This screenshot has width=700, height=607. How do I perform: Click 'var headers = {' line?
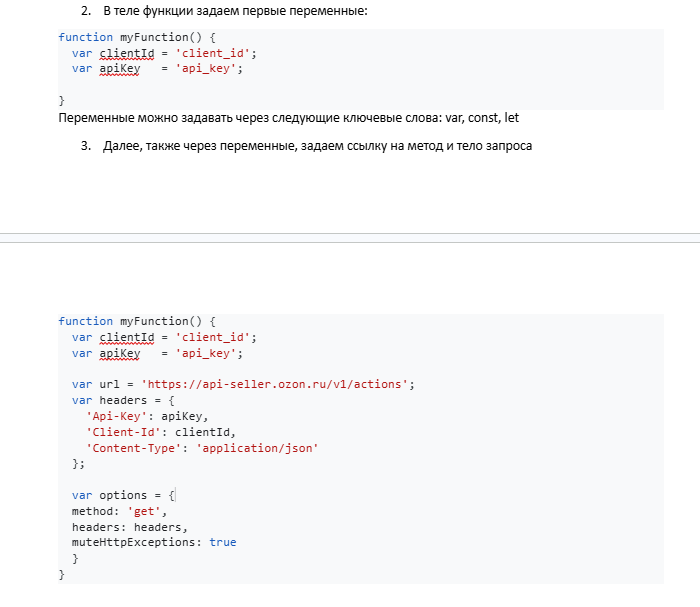click(123, 400)
